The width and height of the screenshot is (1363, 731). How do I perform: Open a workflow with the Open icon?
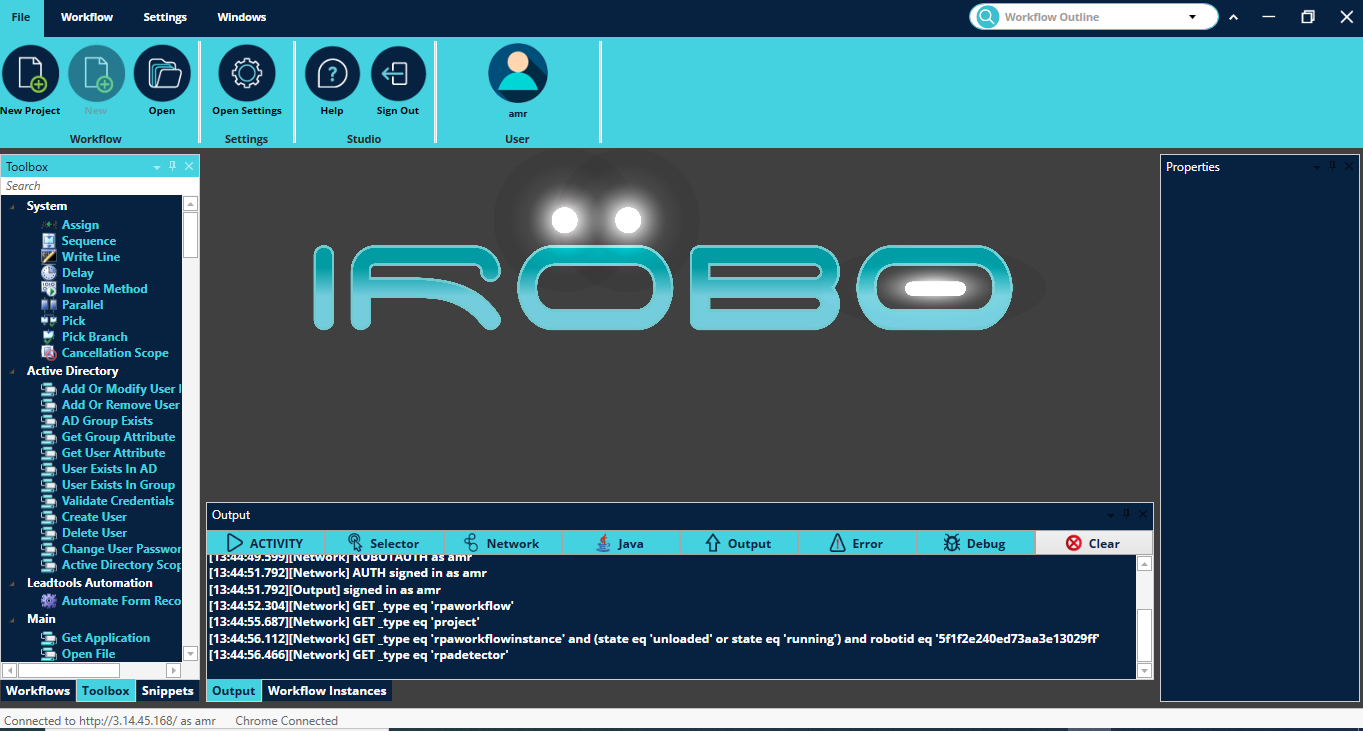coord(162,74)
